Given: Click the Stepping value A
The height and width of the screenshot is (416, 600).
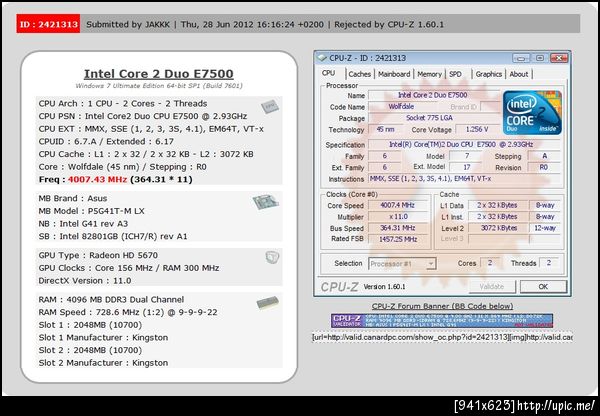Looking at the screenshot, I should (x=544, y=156).
